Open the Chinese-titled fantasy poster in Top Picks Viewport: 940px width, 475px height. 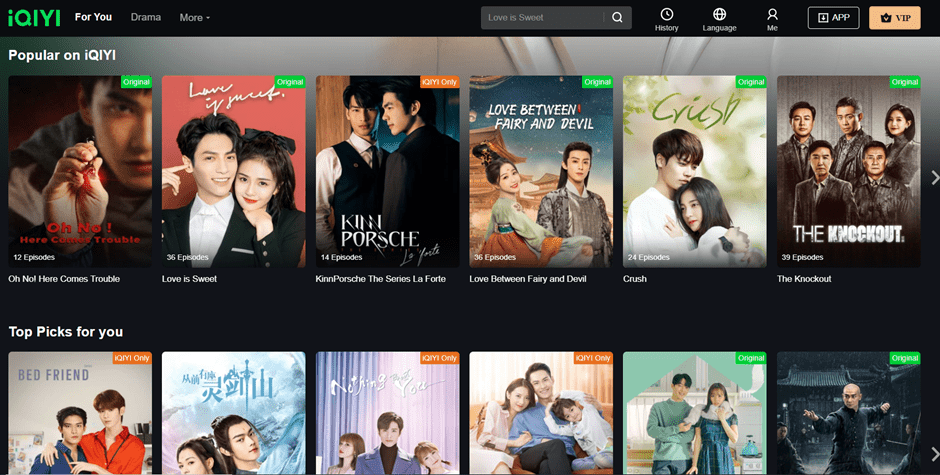pyautogui.click(x=234, y=413)
